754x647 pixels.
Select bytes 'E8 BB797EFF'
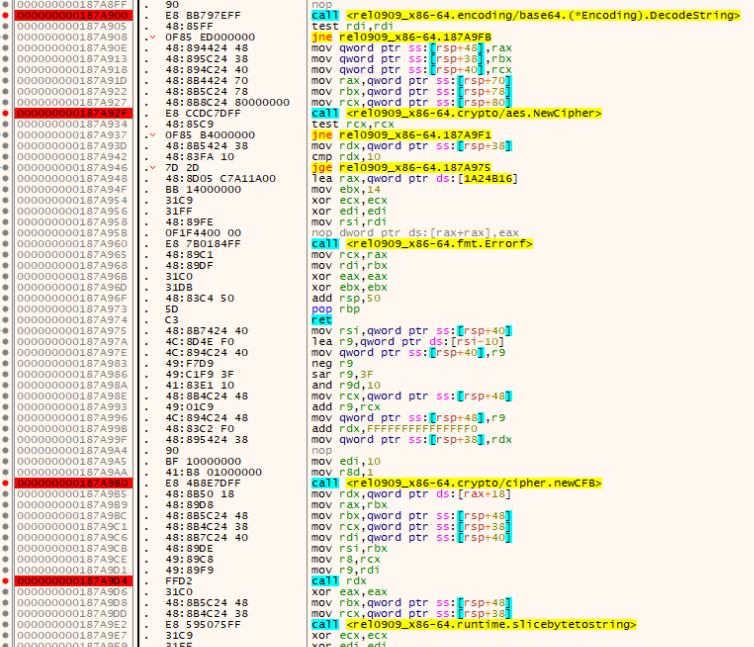click(x=203, y=15)
